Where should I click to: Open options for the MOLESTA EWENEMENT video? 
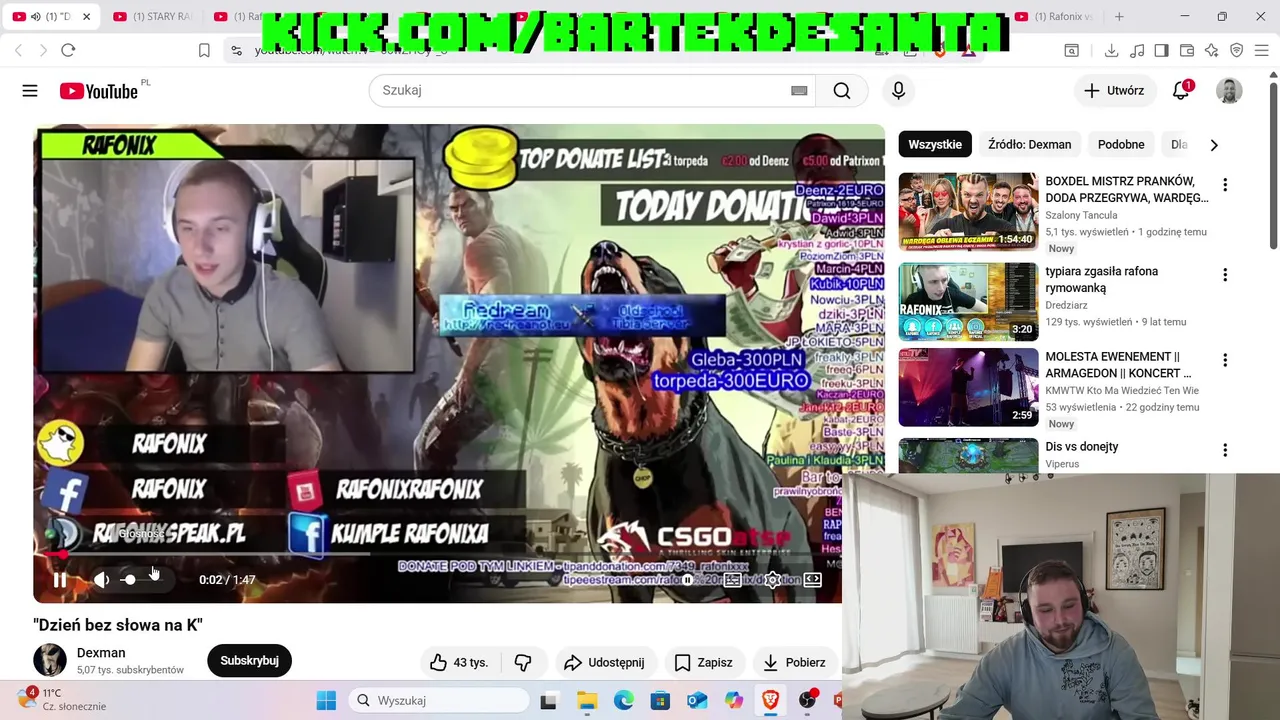1225,360
